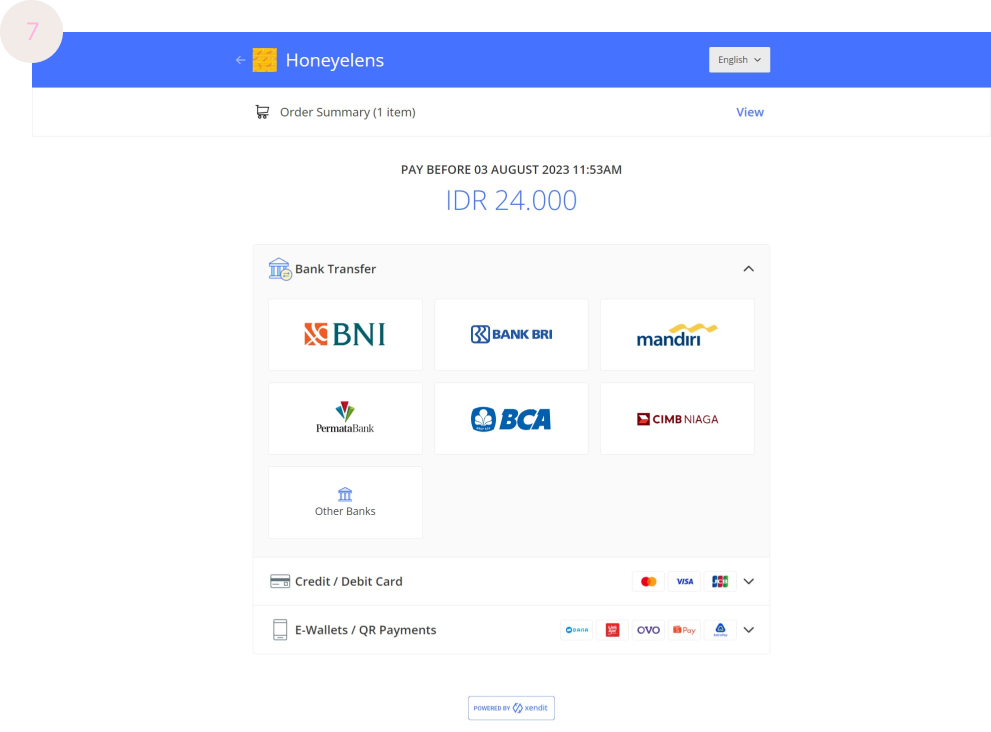The image size is (991, 732).
Task: Select PermataBank for transfer
Action: point(345,418)
